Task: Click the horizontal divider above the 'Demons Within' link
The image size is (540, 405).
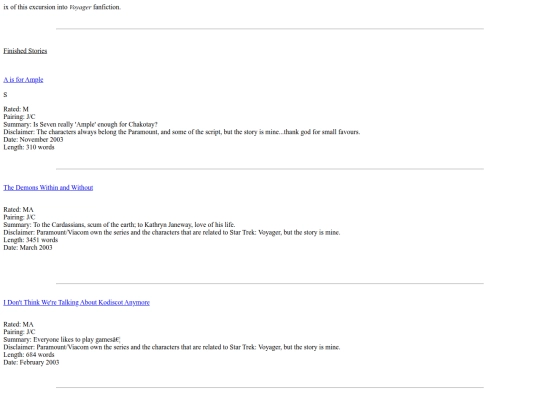Action: [x=270, y=169]
